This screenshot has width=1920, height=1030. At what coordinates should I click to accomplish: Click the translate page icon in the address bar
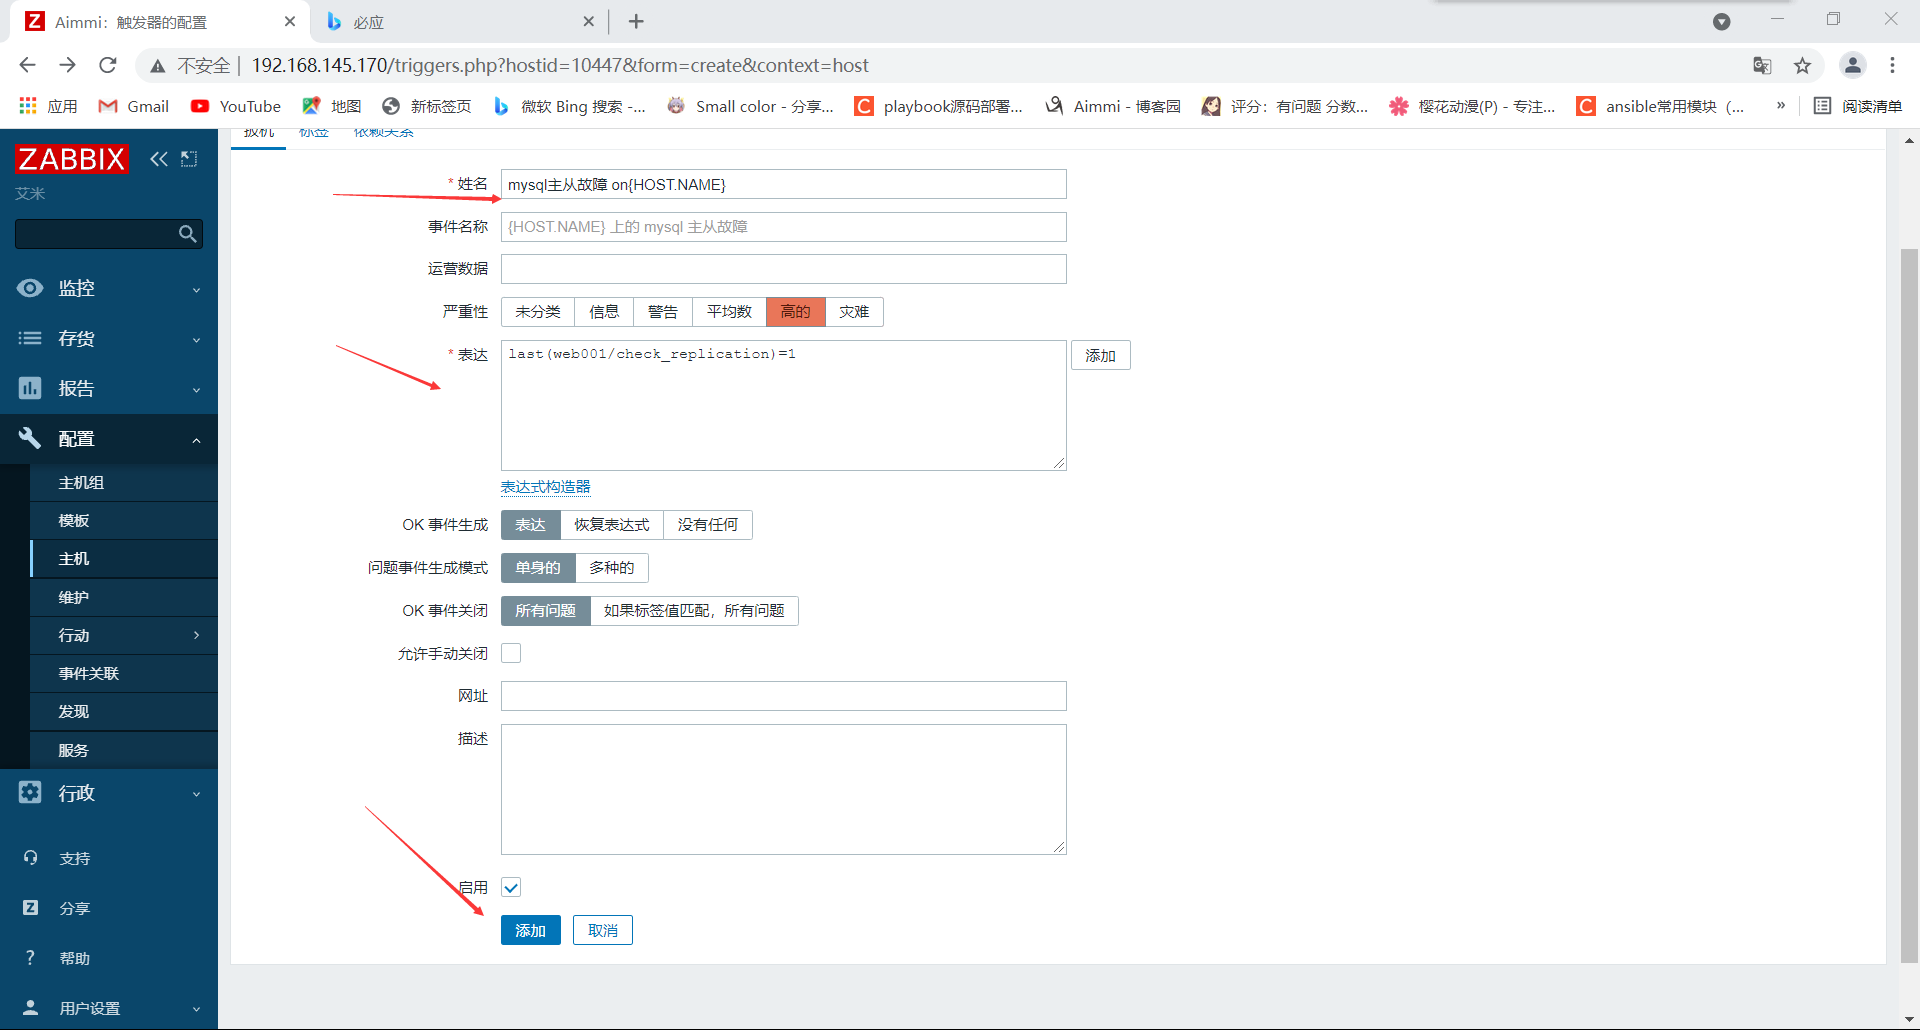(1762, 66)
